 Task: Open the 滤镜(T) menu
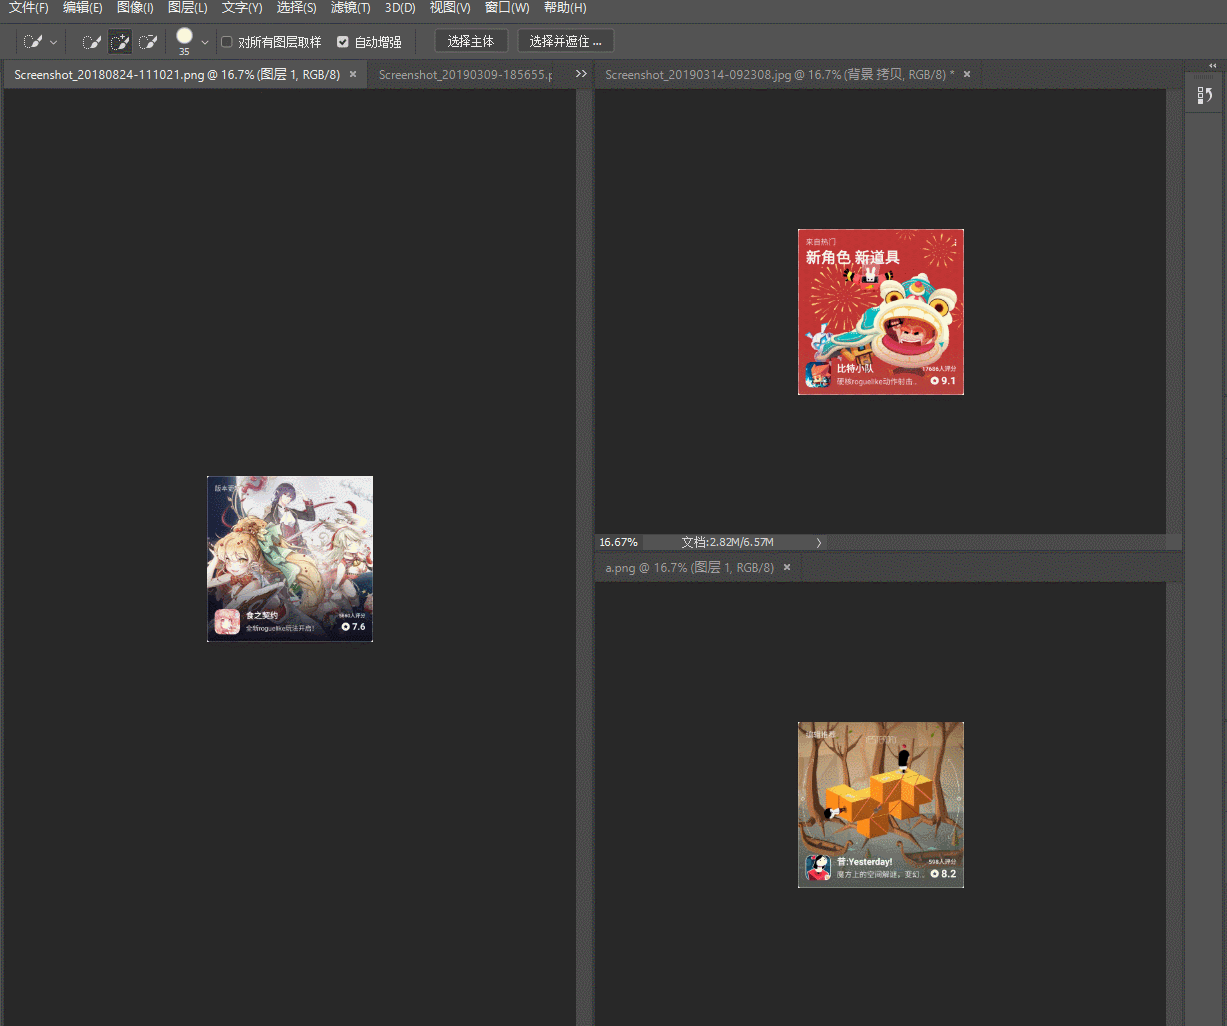click(351, 8)
